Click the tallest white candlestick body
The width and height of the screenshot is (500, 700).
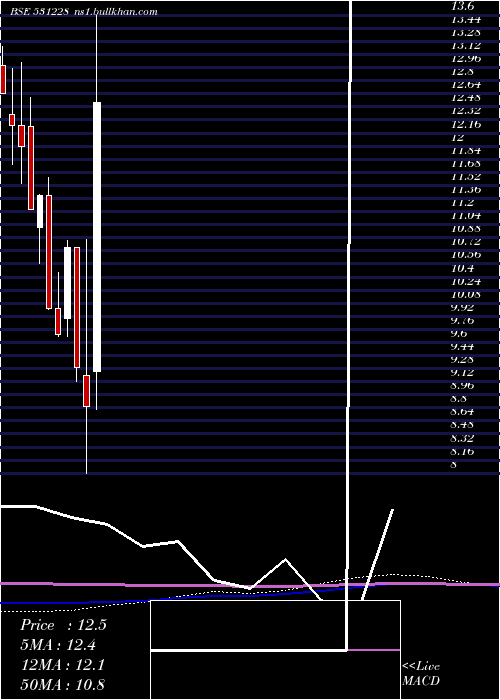(x=97, y=237)
